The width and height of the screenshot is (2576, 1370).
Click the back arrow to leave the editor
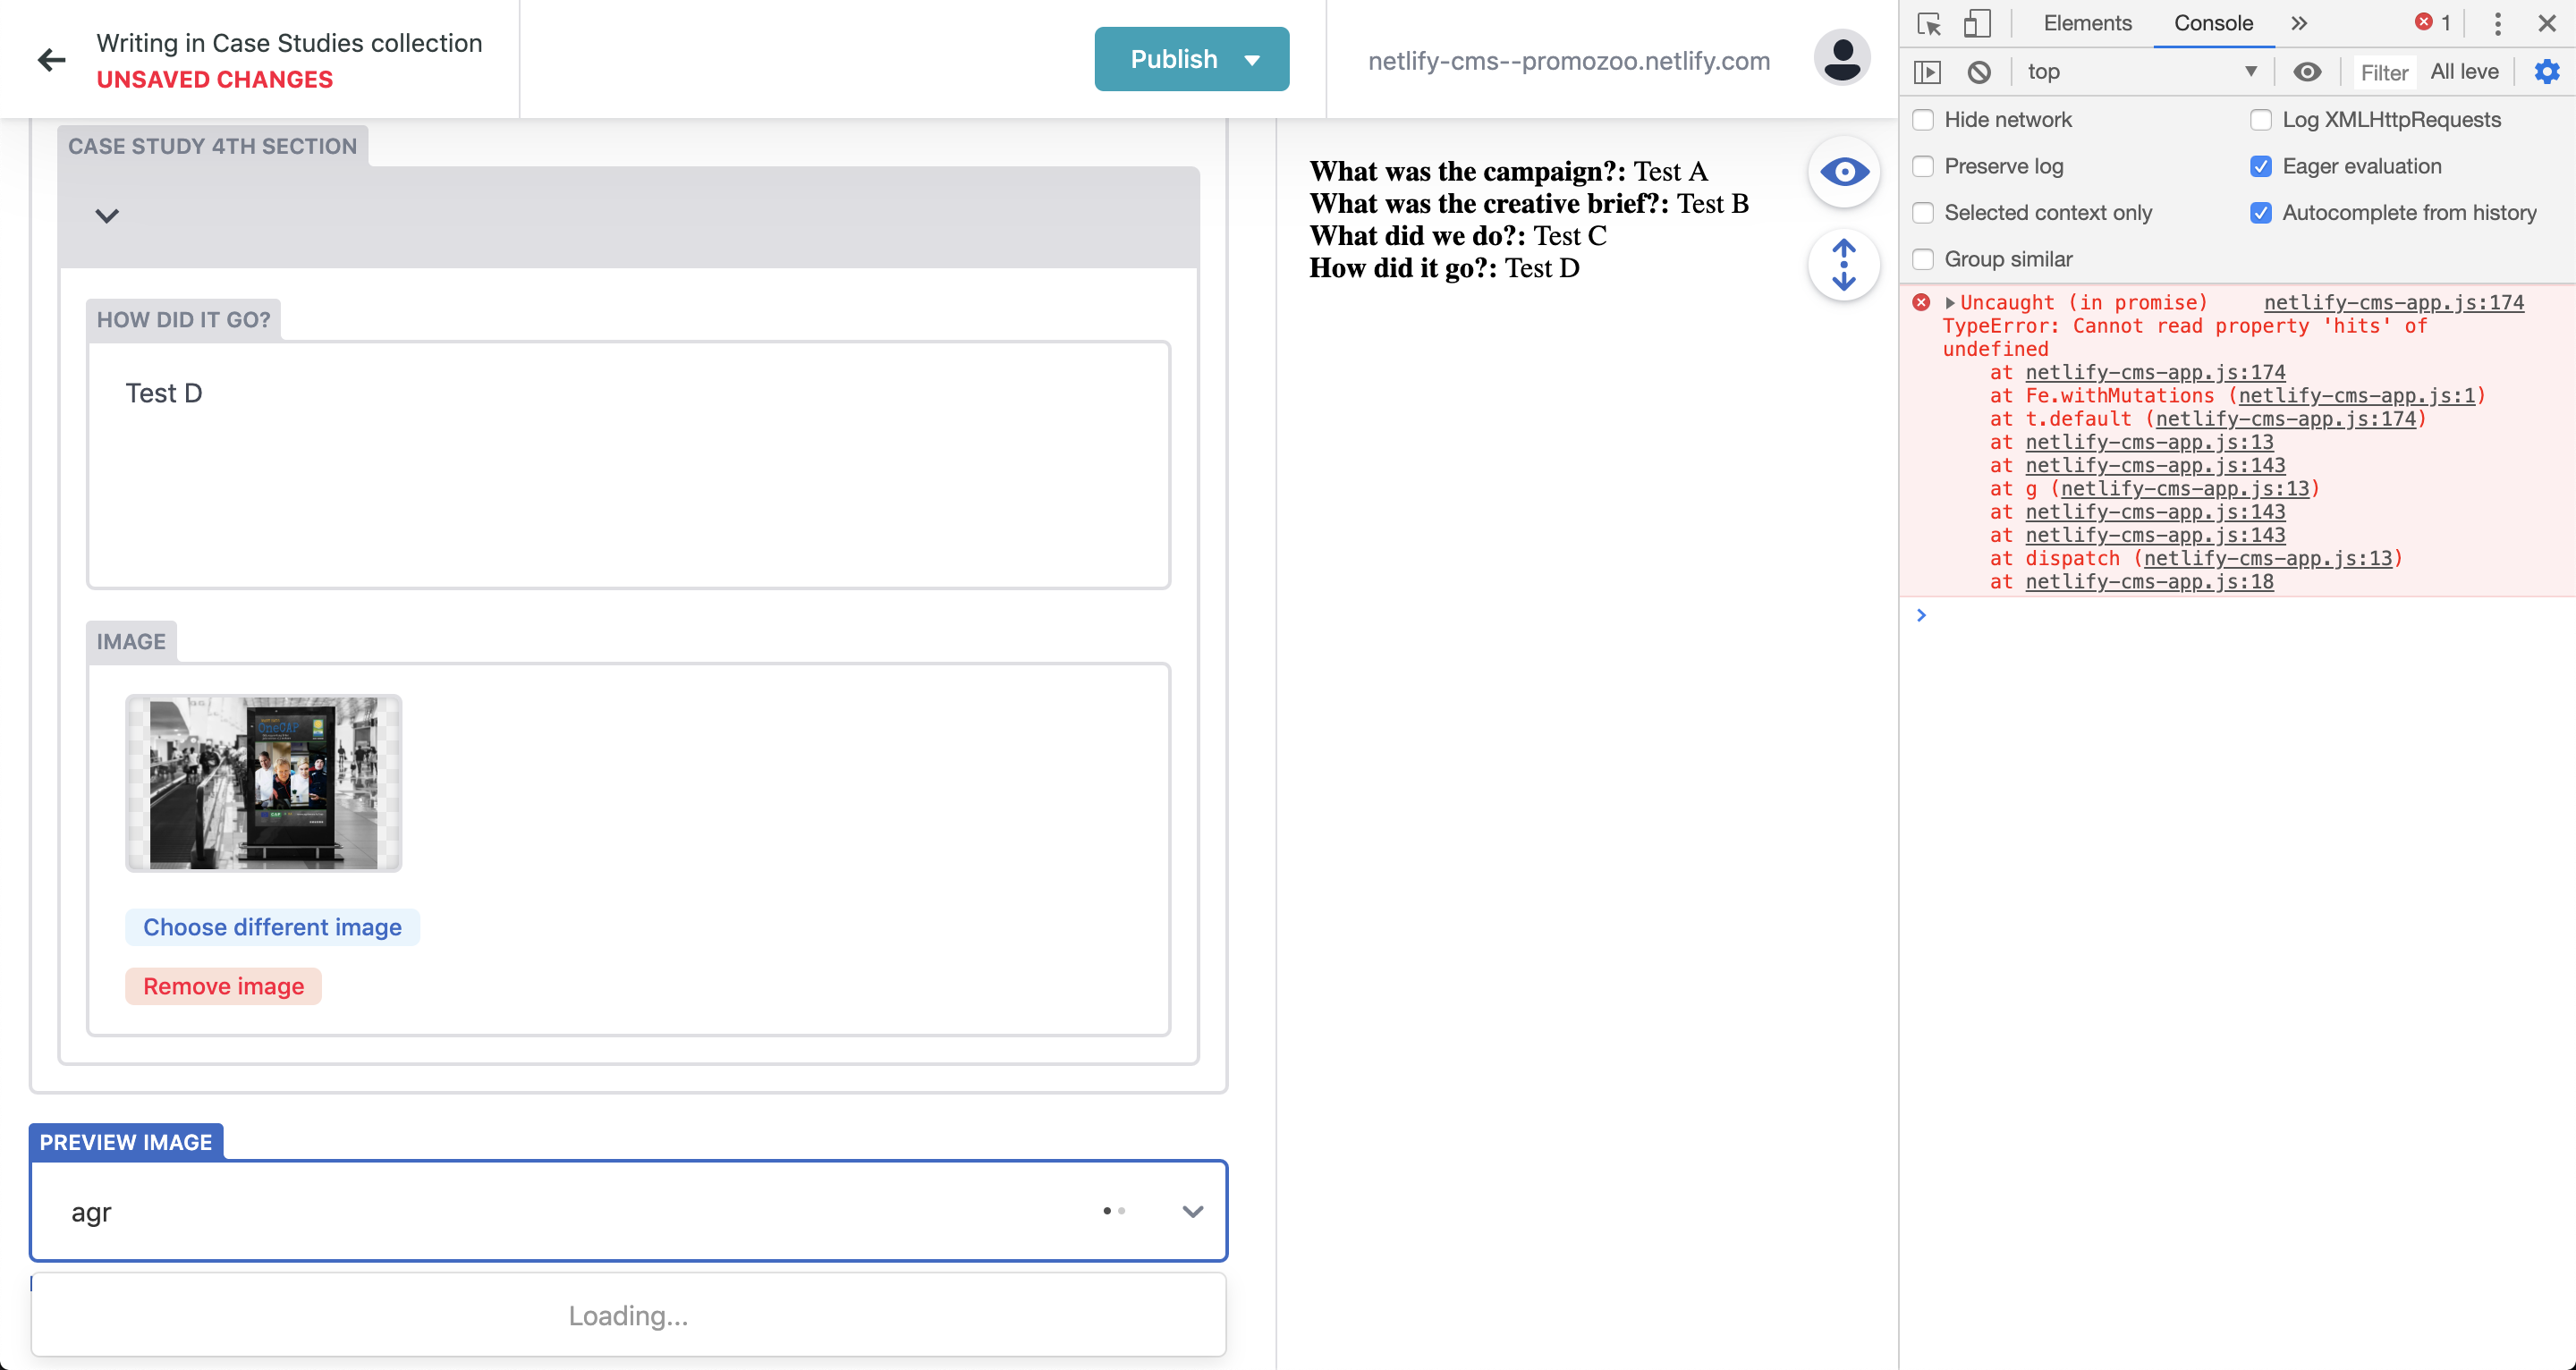tap(51, 60)
